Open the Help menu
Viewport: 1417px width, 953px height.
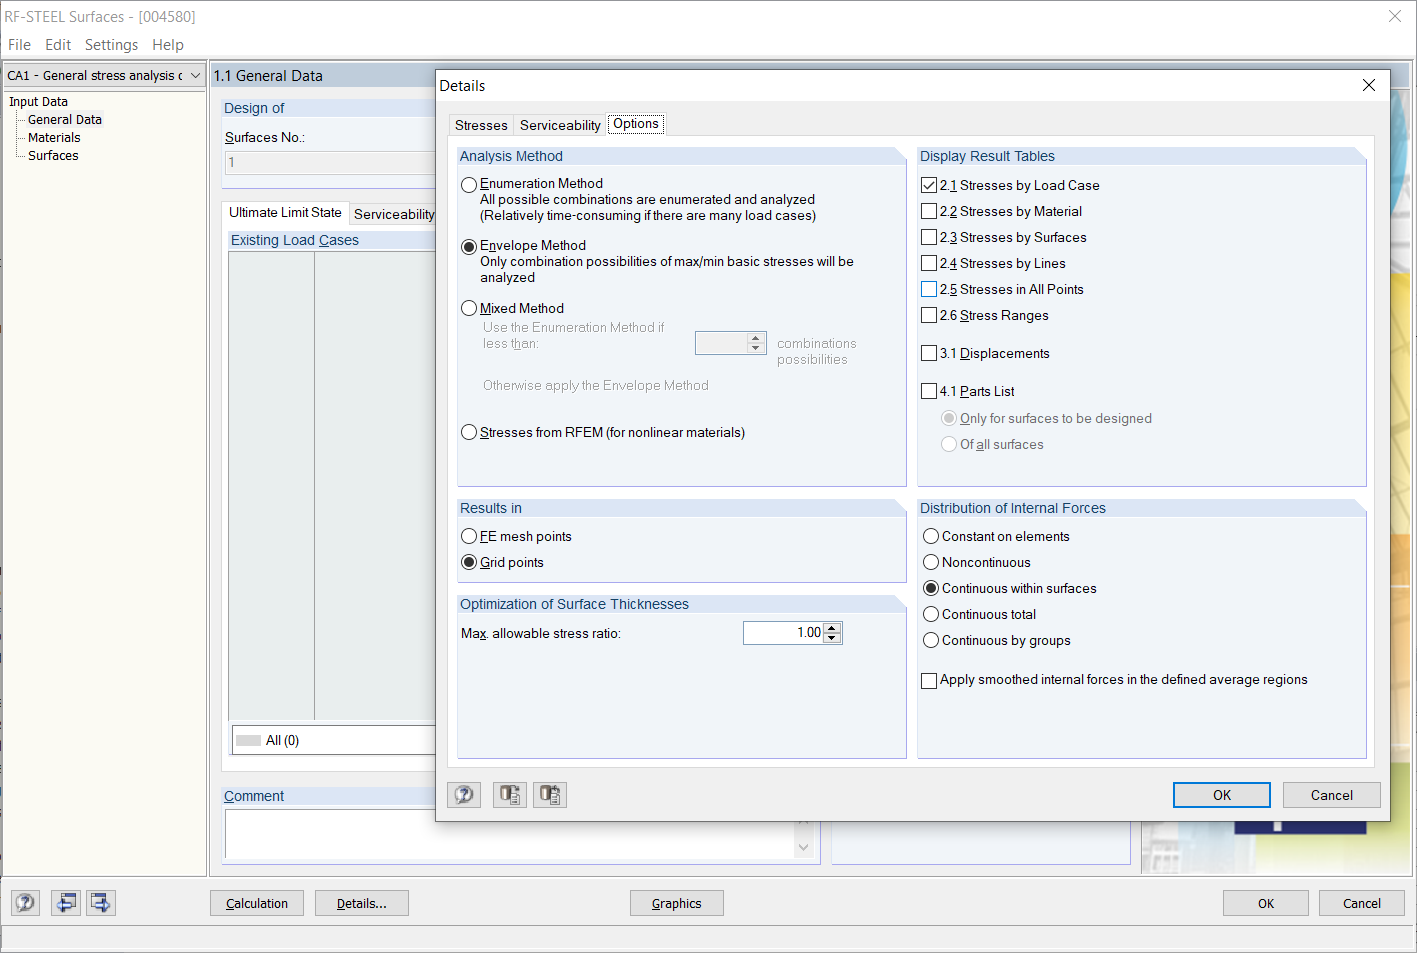coord(168,44)
